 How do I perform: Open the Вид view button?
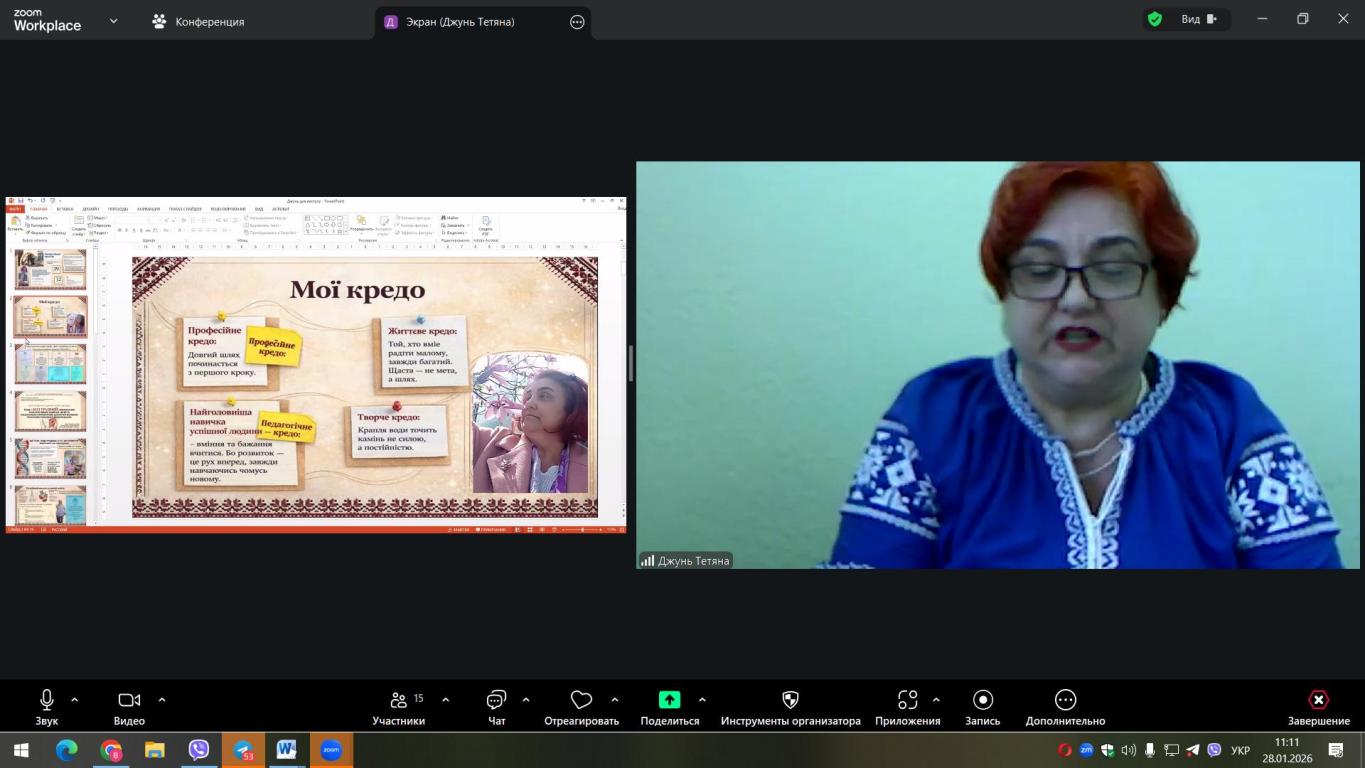point(1198,19)
